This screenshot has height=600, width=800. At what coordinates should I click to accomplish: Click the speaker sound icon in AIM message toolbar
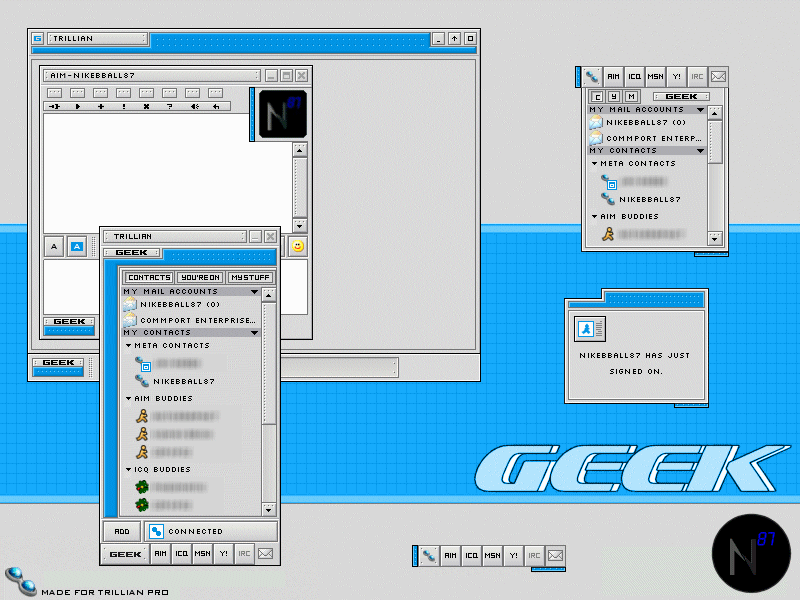[x=194, y=107]
